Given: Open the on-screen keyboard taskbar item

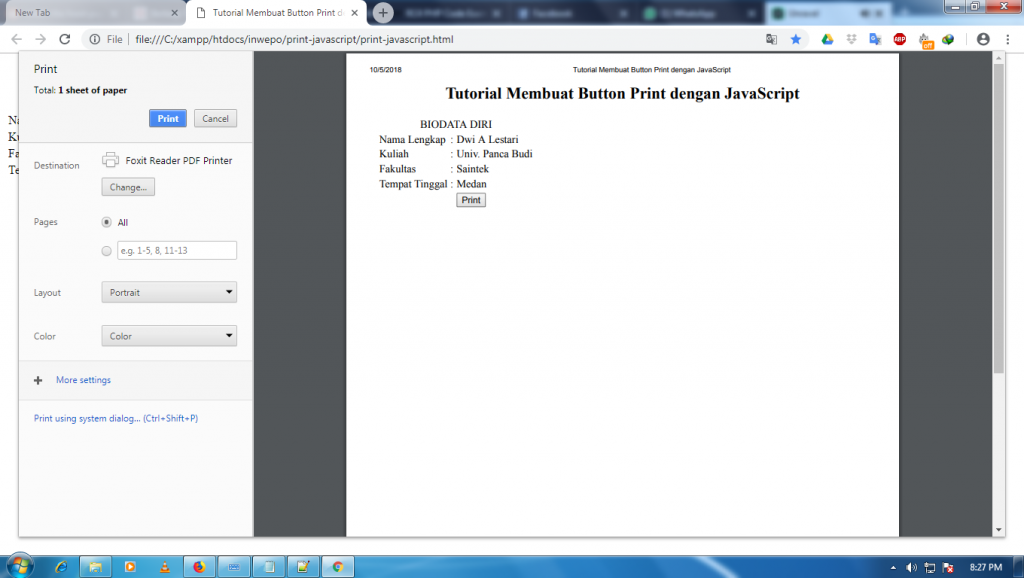Looking at the screenshot, I should click(234, 567).
